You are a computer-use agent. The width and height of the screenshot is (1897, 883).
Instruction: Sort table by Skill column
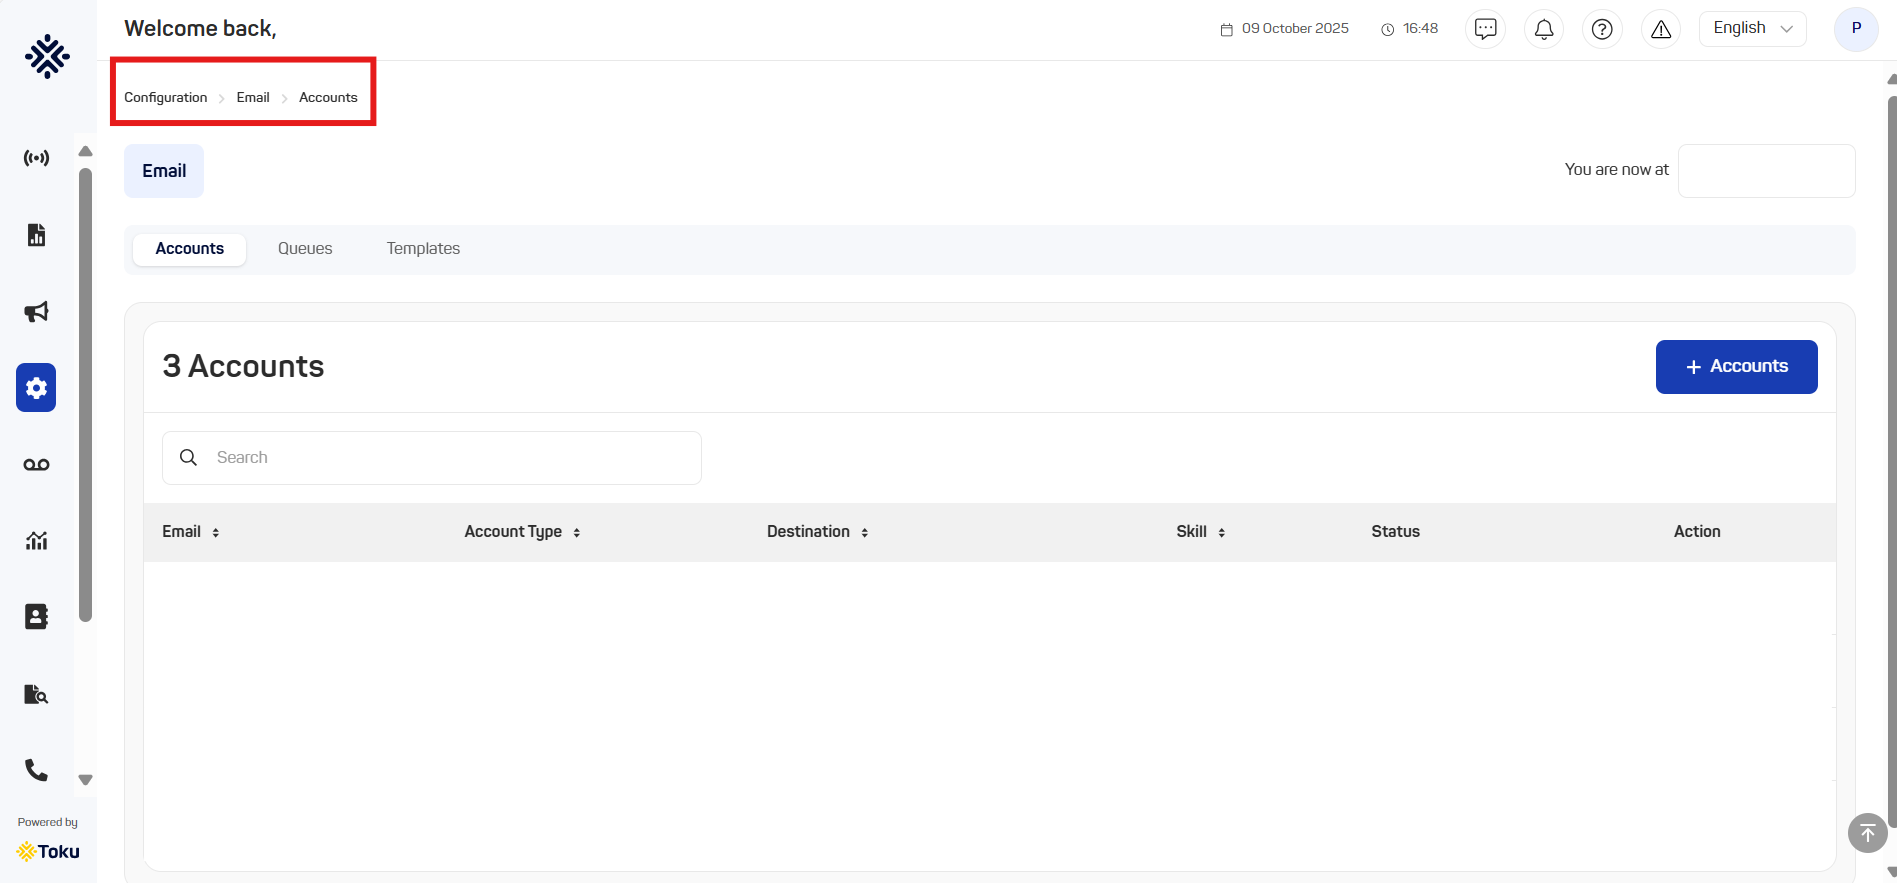pyautogui.click(x=1222, y=533)
